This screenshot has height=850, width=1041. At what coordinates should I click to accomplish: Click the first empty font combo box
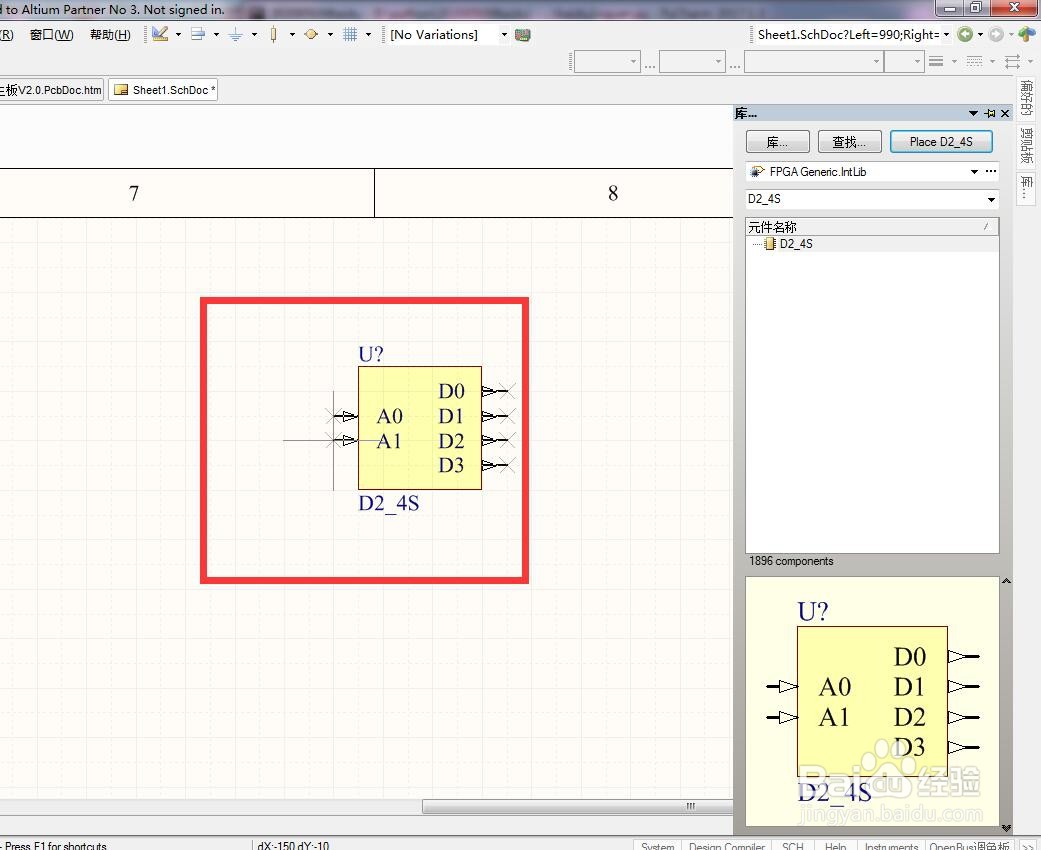(x=607, y=62)
